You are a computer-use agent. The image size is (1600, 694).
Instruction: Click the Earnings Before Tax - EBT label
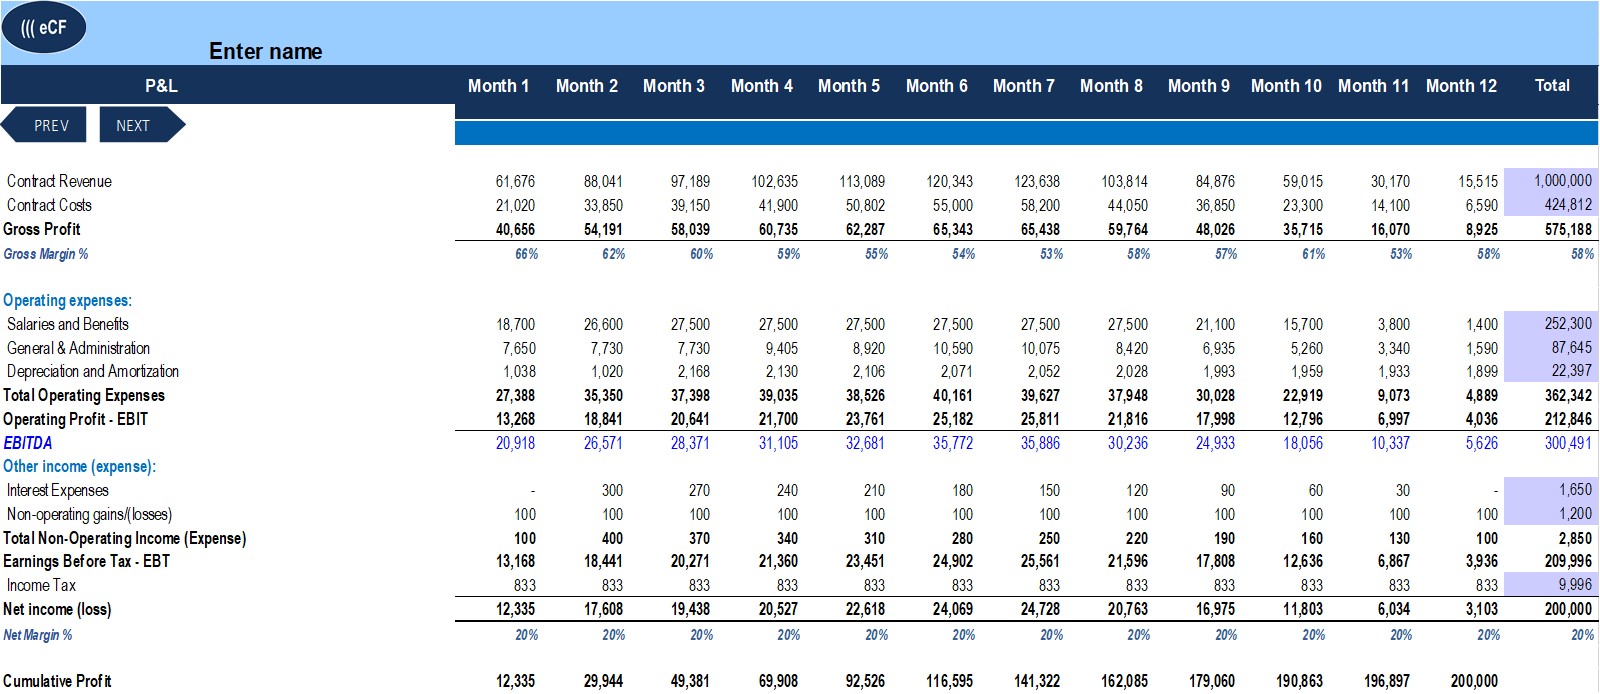coord(86,561)
